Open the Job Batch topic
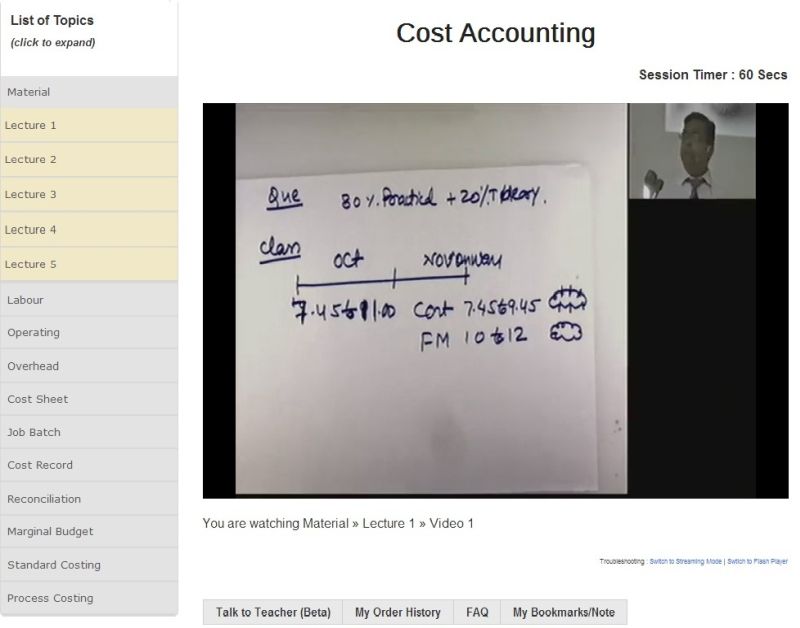The width and height of the screenshot is (800, 628). point(89,433)
